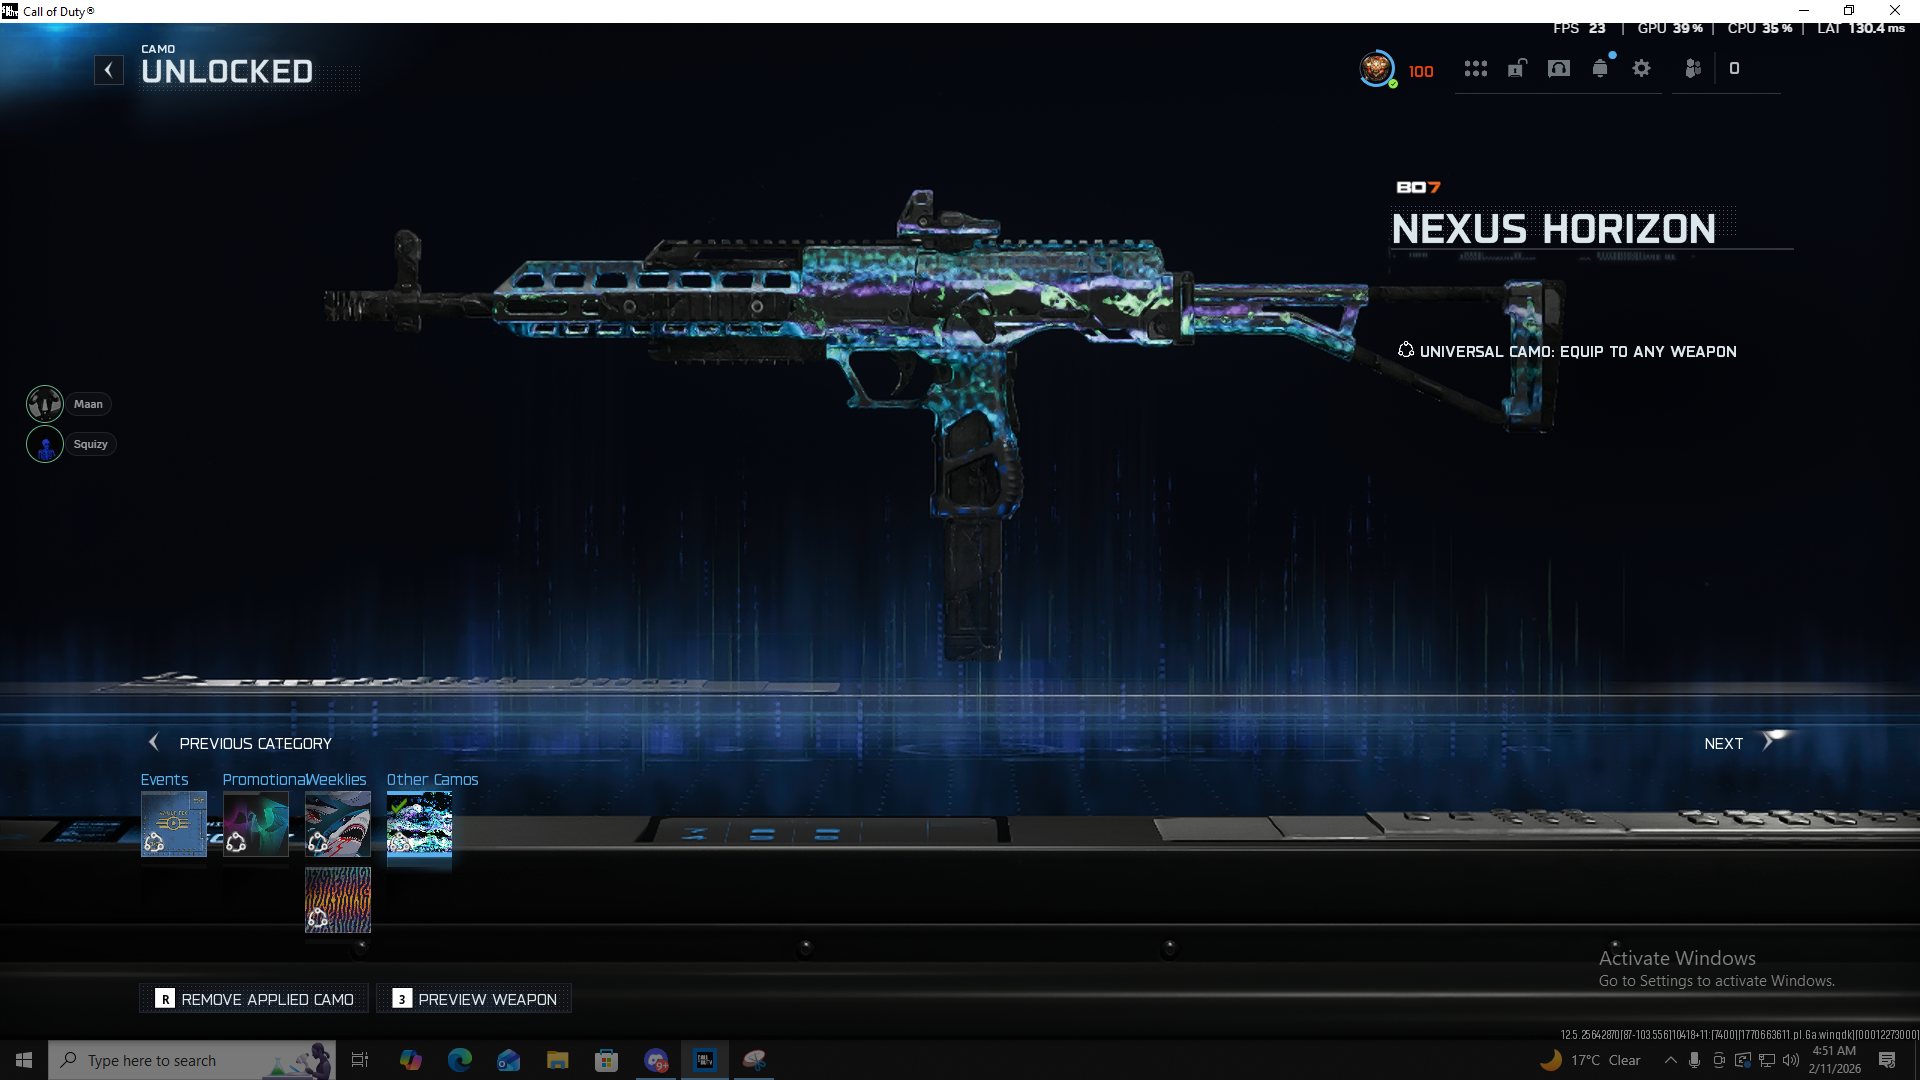This screenshot has height=1080, width=1920.
Task: Click PREVIEW WEAPON button
Action: [475, 999]
